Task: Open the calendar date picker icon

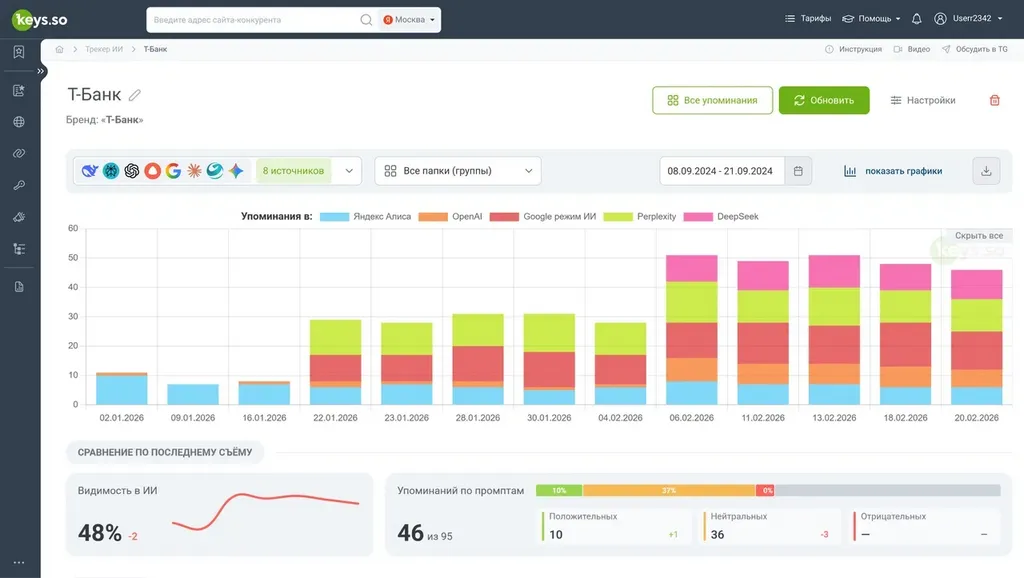Action: 798,170
